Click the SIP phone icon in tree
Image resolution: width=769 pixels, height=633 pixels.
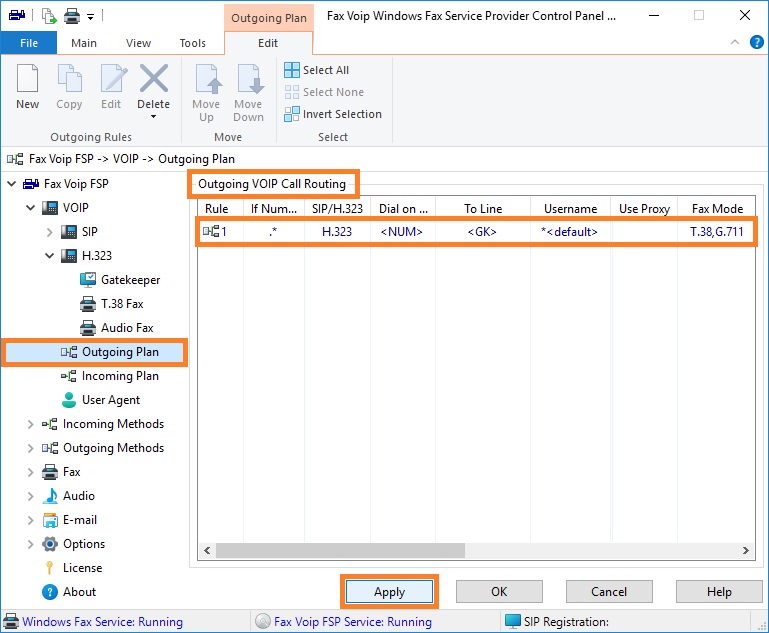tap(69, 232)
